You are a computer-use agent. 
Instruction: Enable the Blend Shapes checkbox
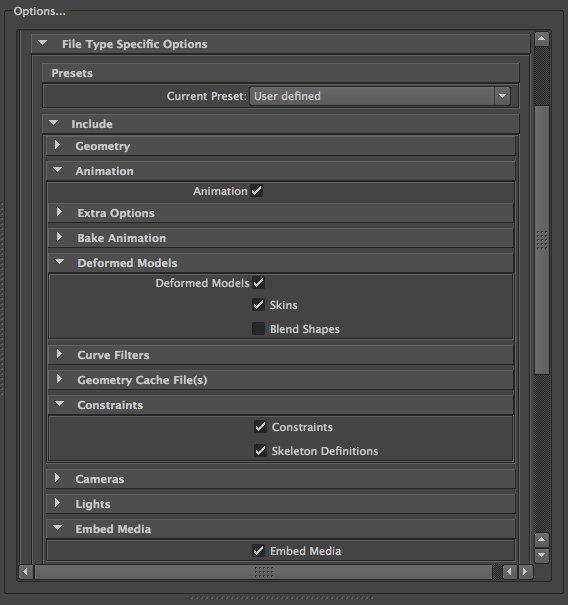pyautogui.click(x=259, y=329)
